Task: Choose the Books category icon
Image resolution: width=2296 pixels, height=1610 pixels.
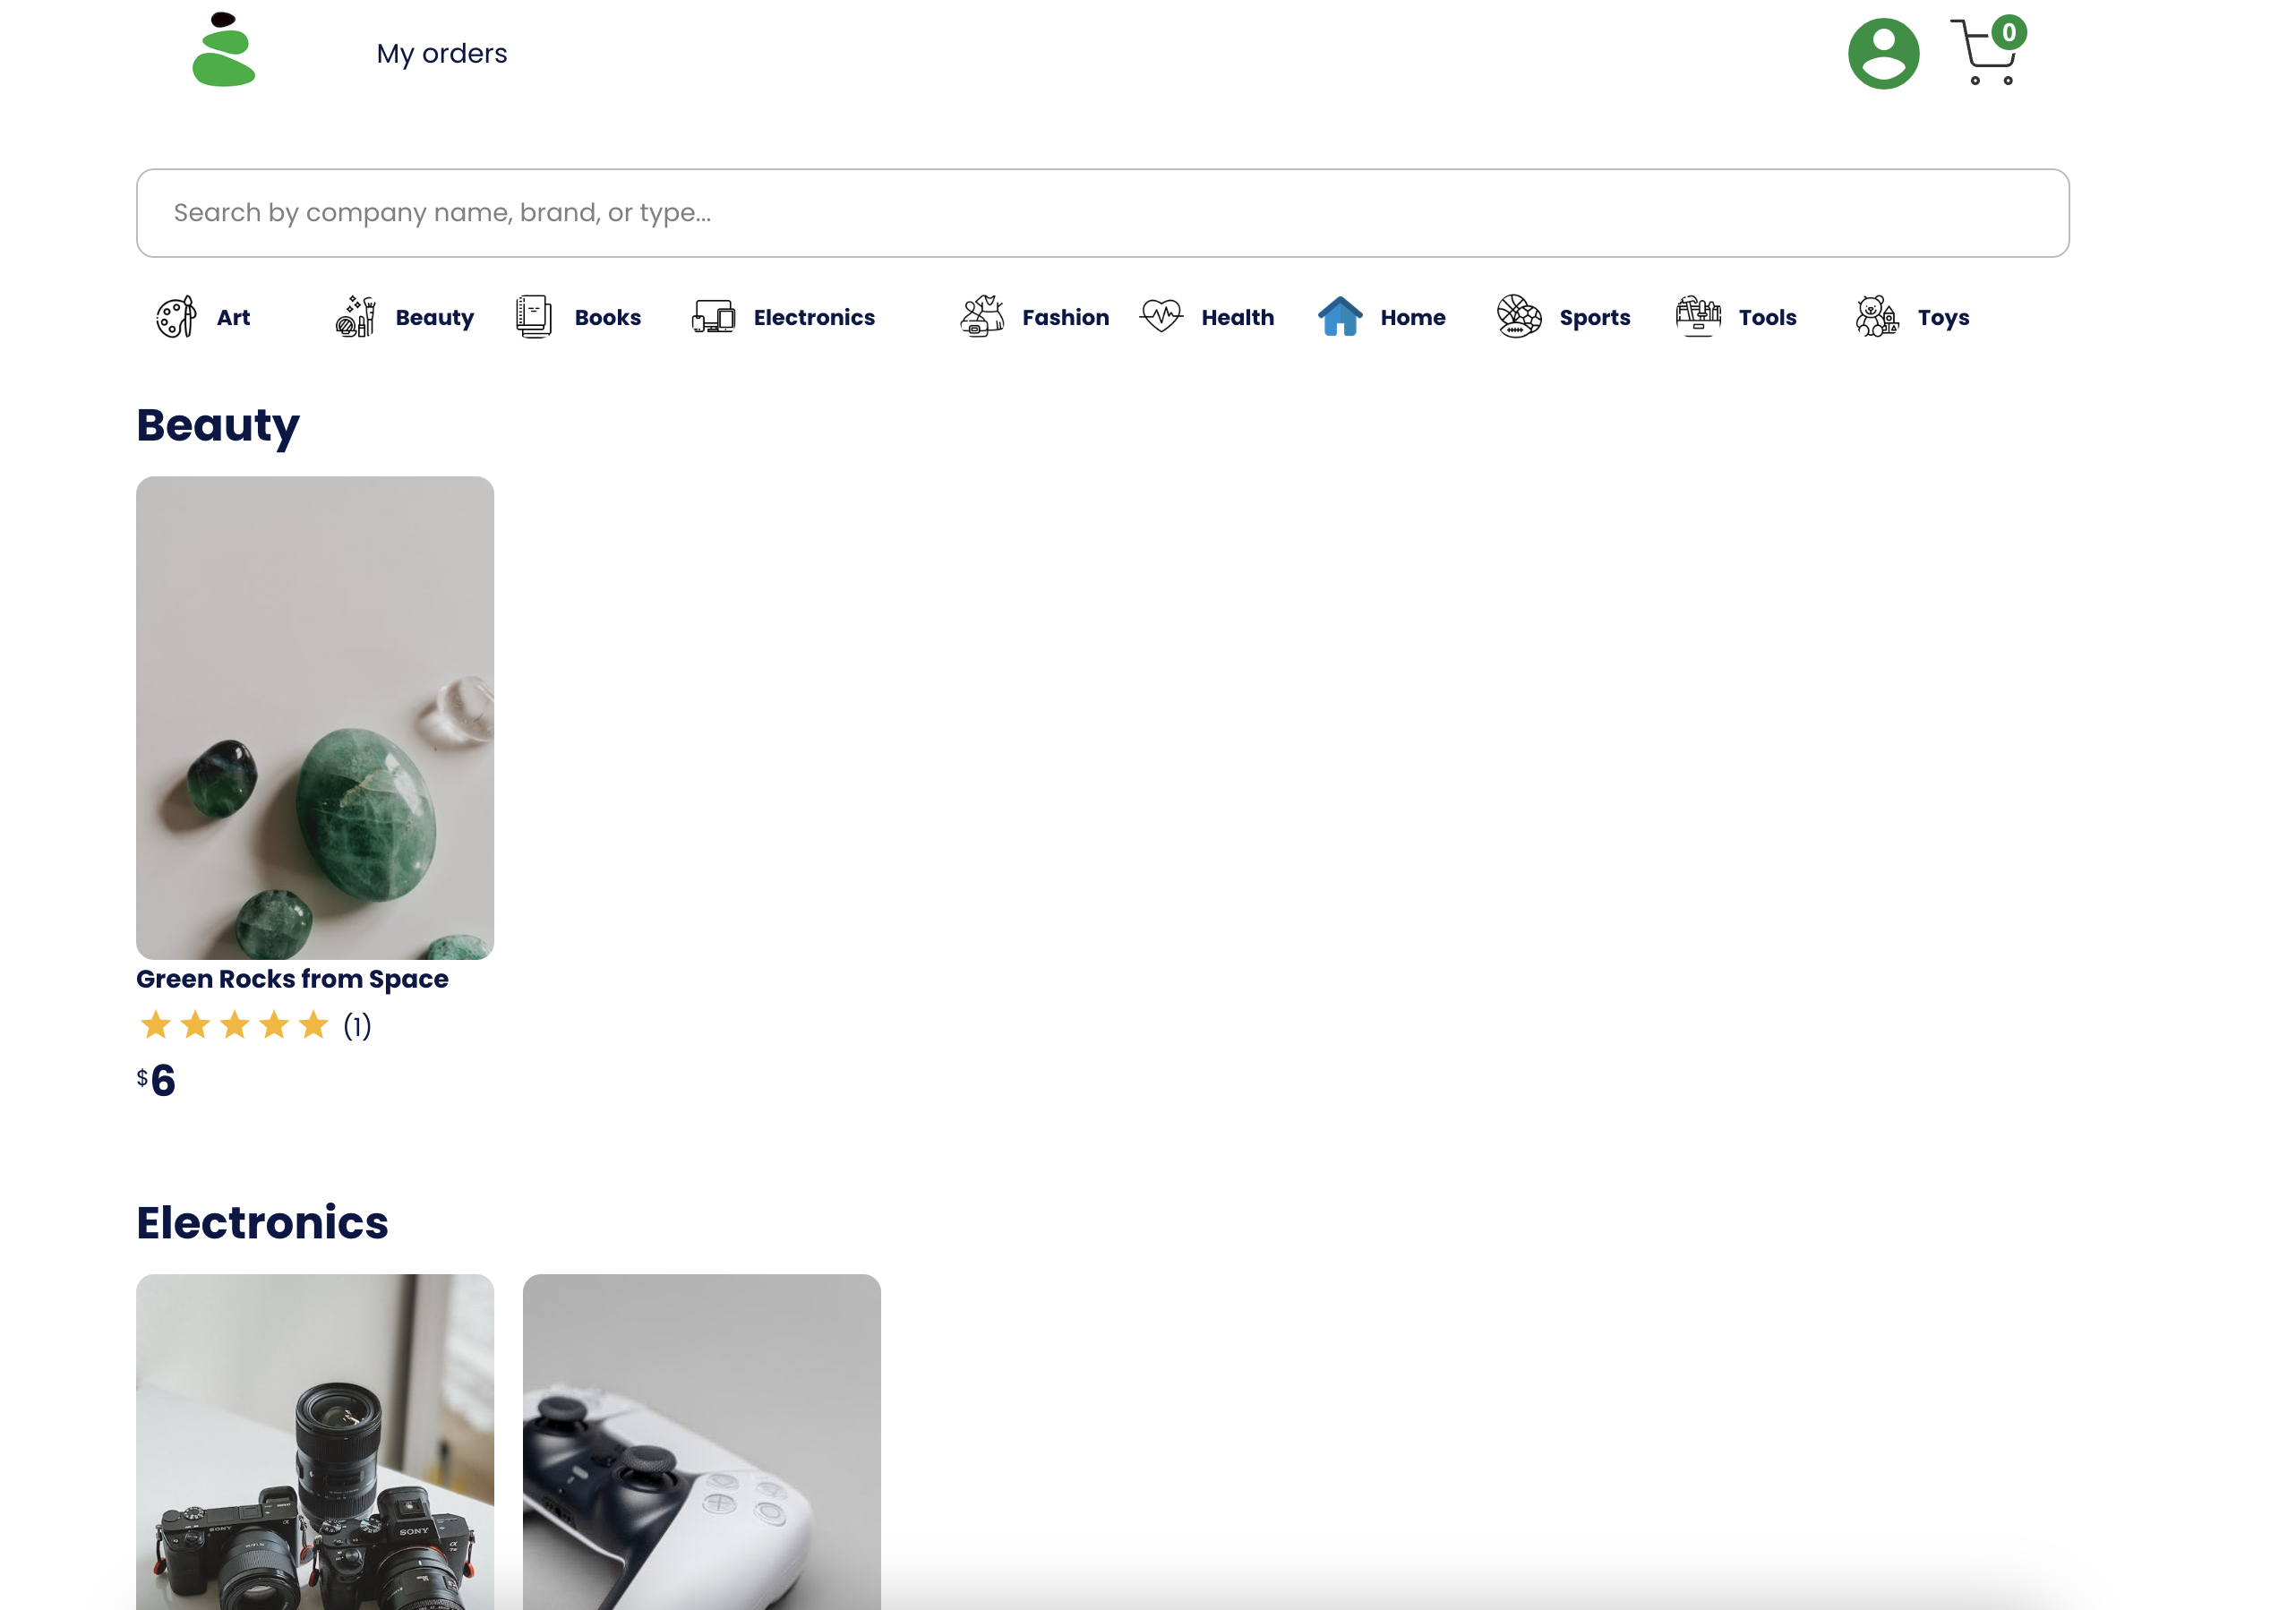Action: click(533, 317)
